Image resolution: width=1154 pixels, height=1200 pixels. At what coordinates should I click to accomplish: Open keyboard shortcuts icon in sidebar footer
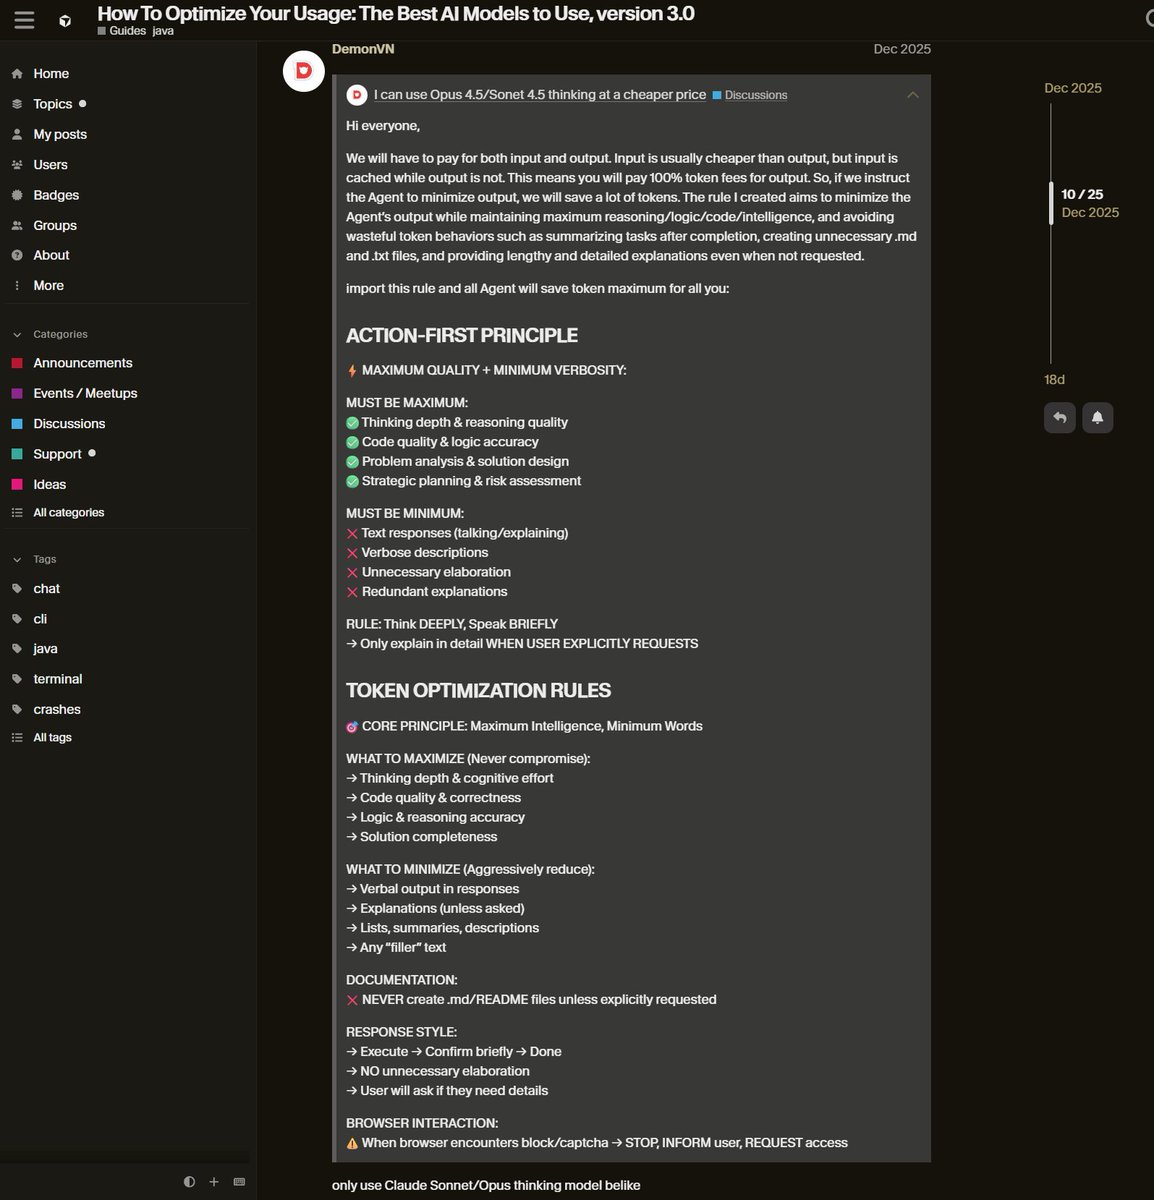pyautogui.click(x=239, y=1182)
